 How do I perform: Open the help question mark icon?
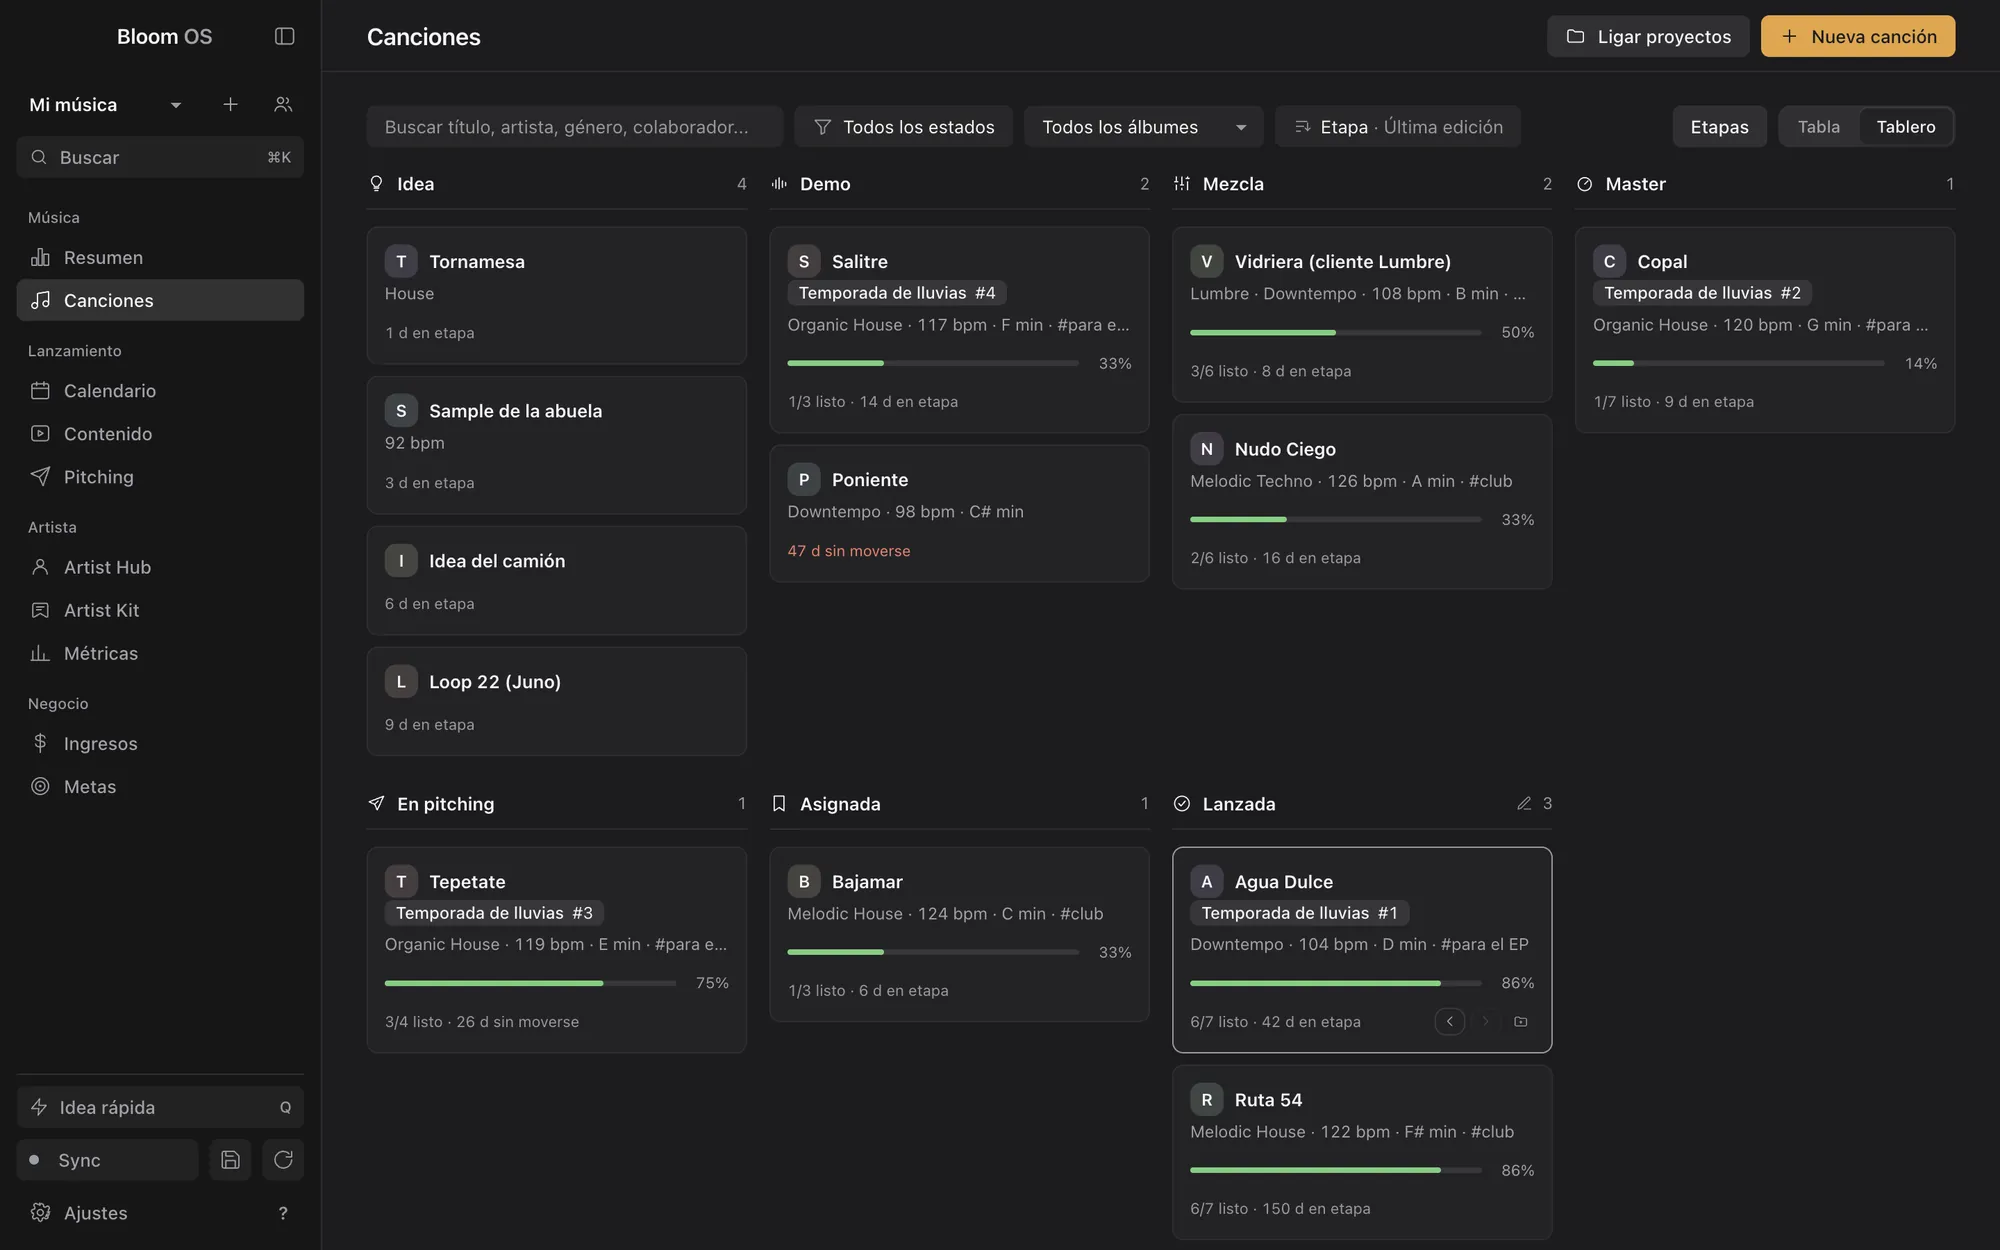[283, 1213]
